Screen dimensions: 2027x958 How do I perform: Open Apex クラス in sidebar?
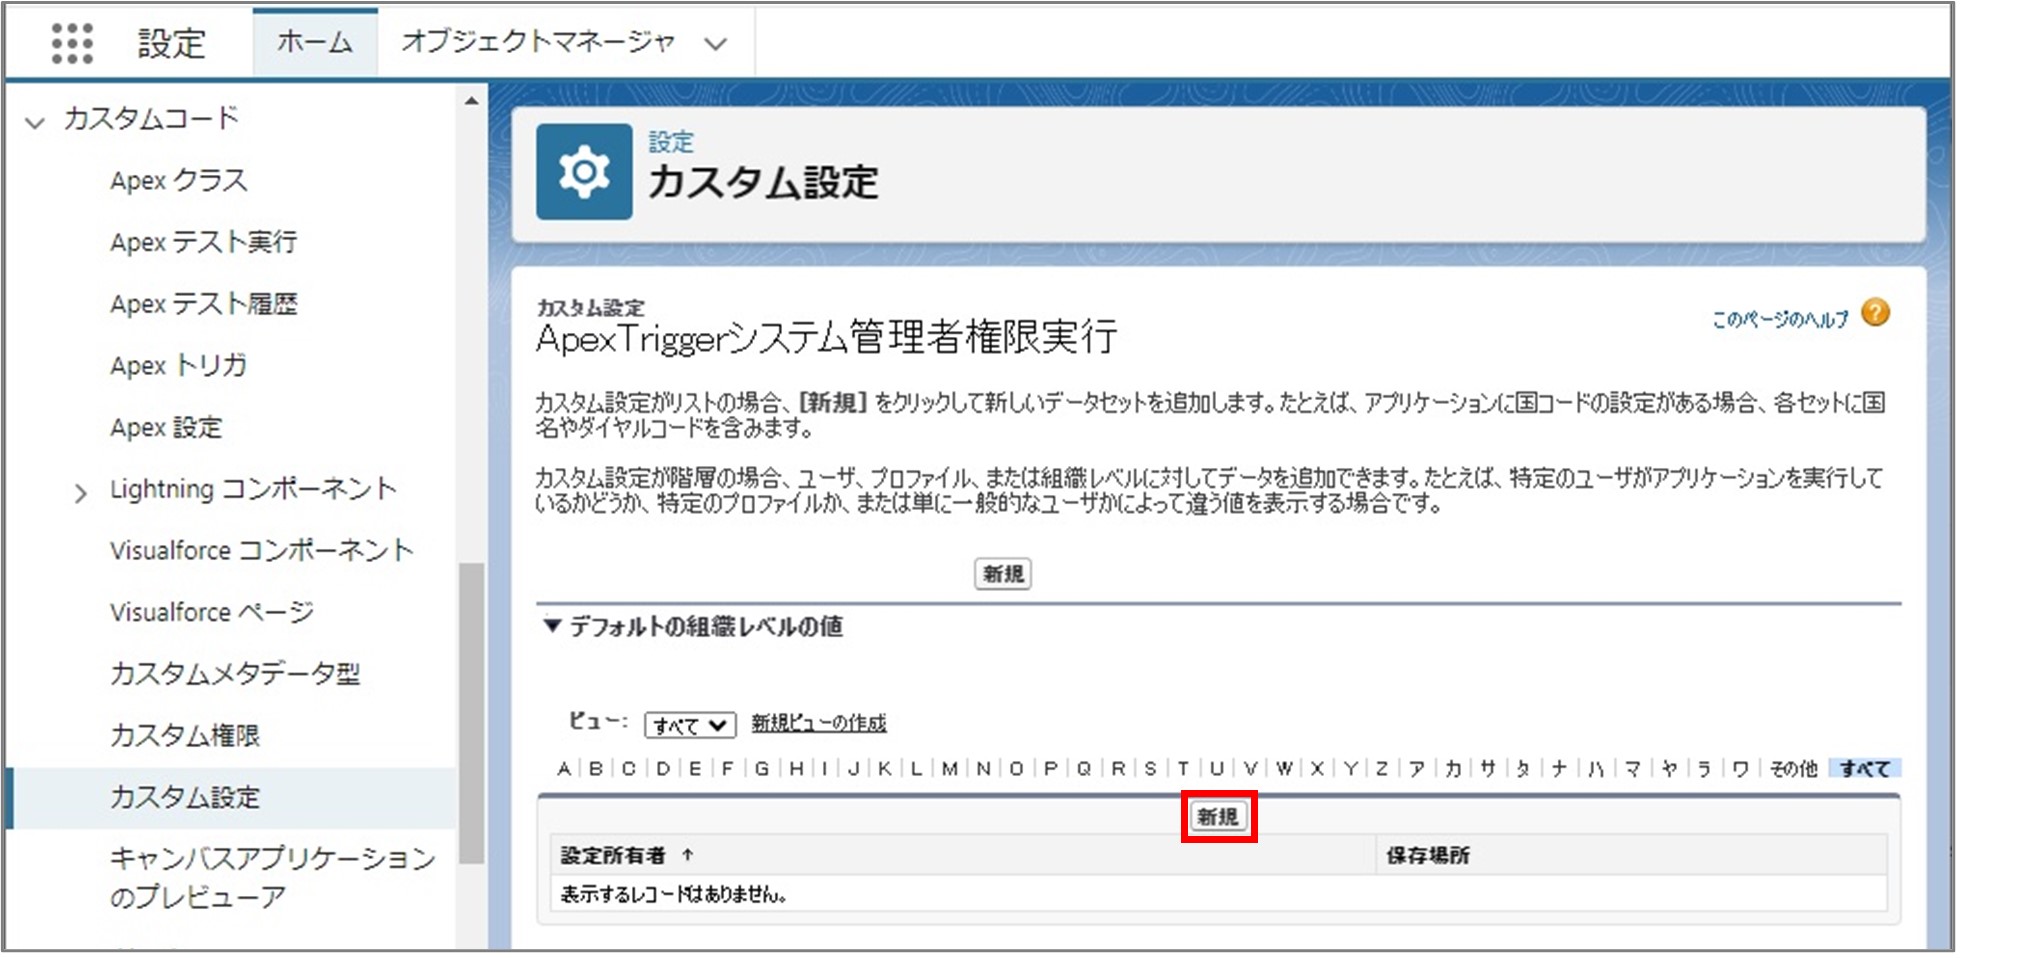pyautogui.click(x=179, y=181)
